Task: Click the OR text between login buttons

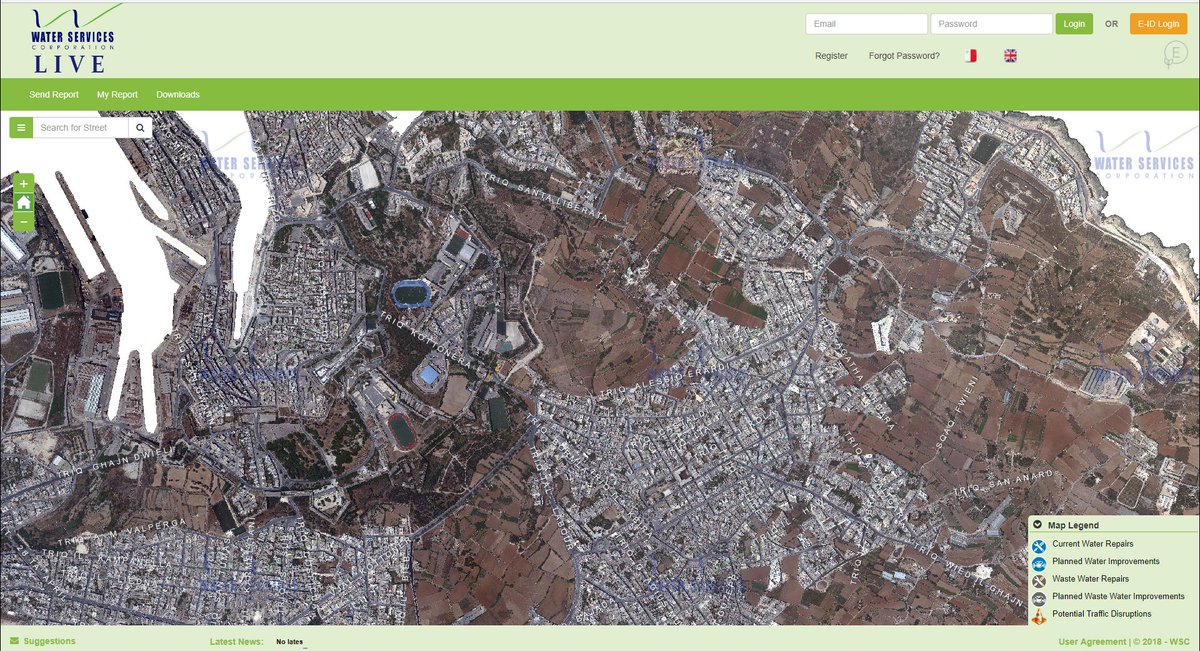Action: [1111, 24]
